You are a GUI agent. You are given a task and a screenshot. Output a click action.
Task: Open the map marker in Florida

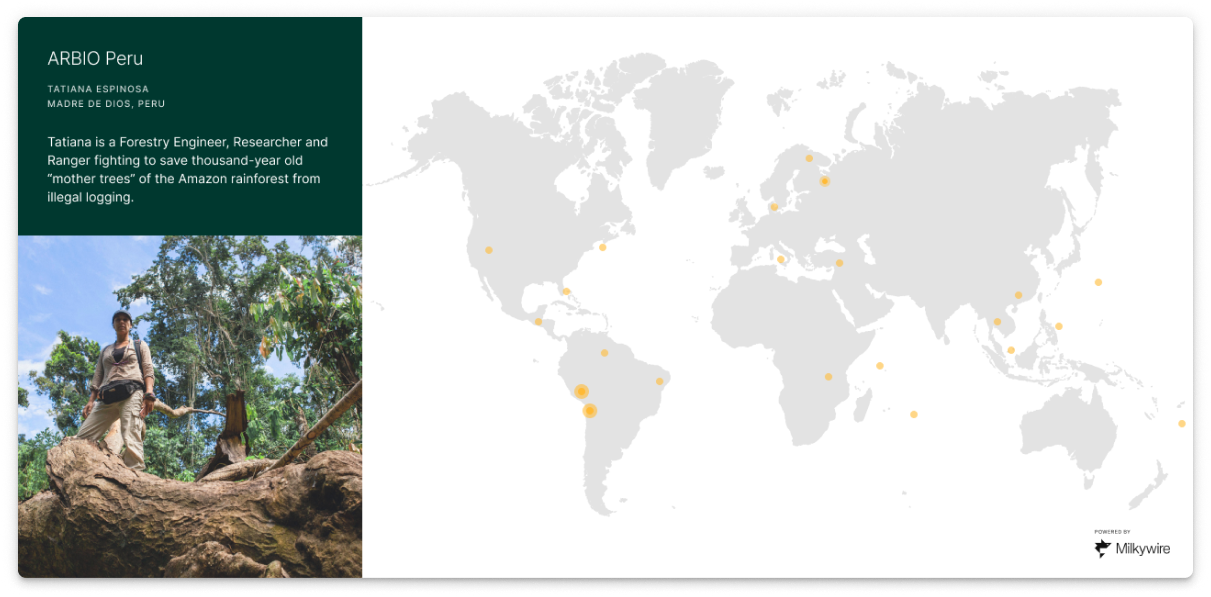566,292
